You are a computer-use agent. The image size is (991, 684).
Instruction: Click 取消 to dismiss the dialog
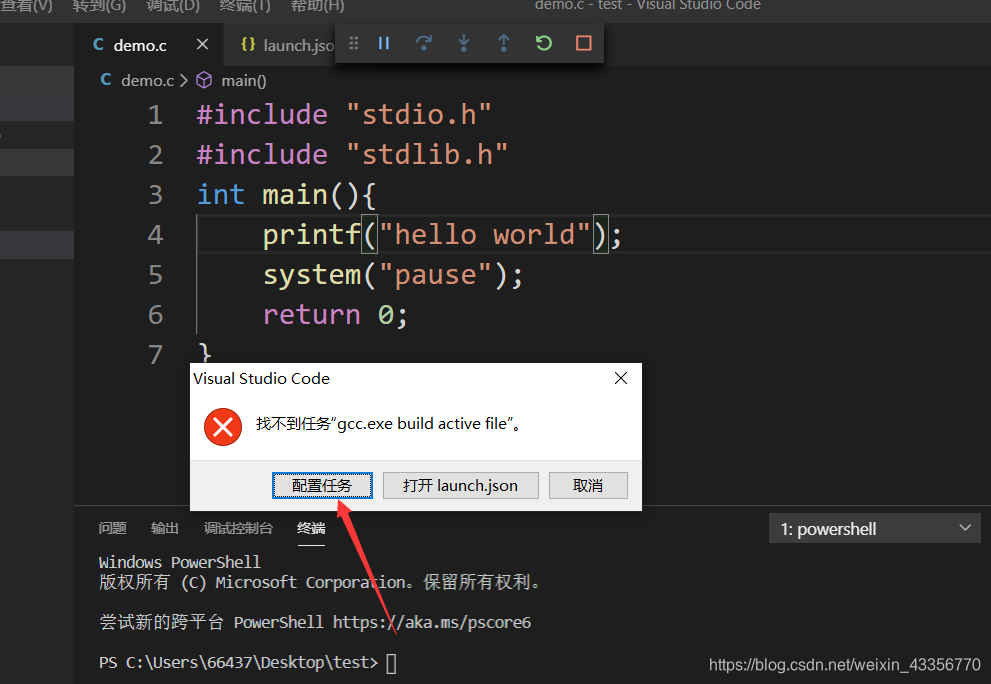pyautogui.click(x=588, y=486)
